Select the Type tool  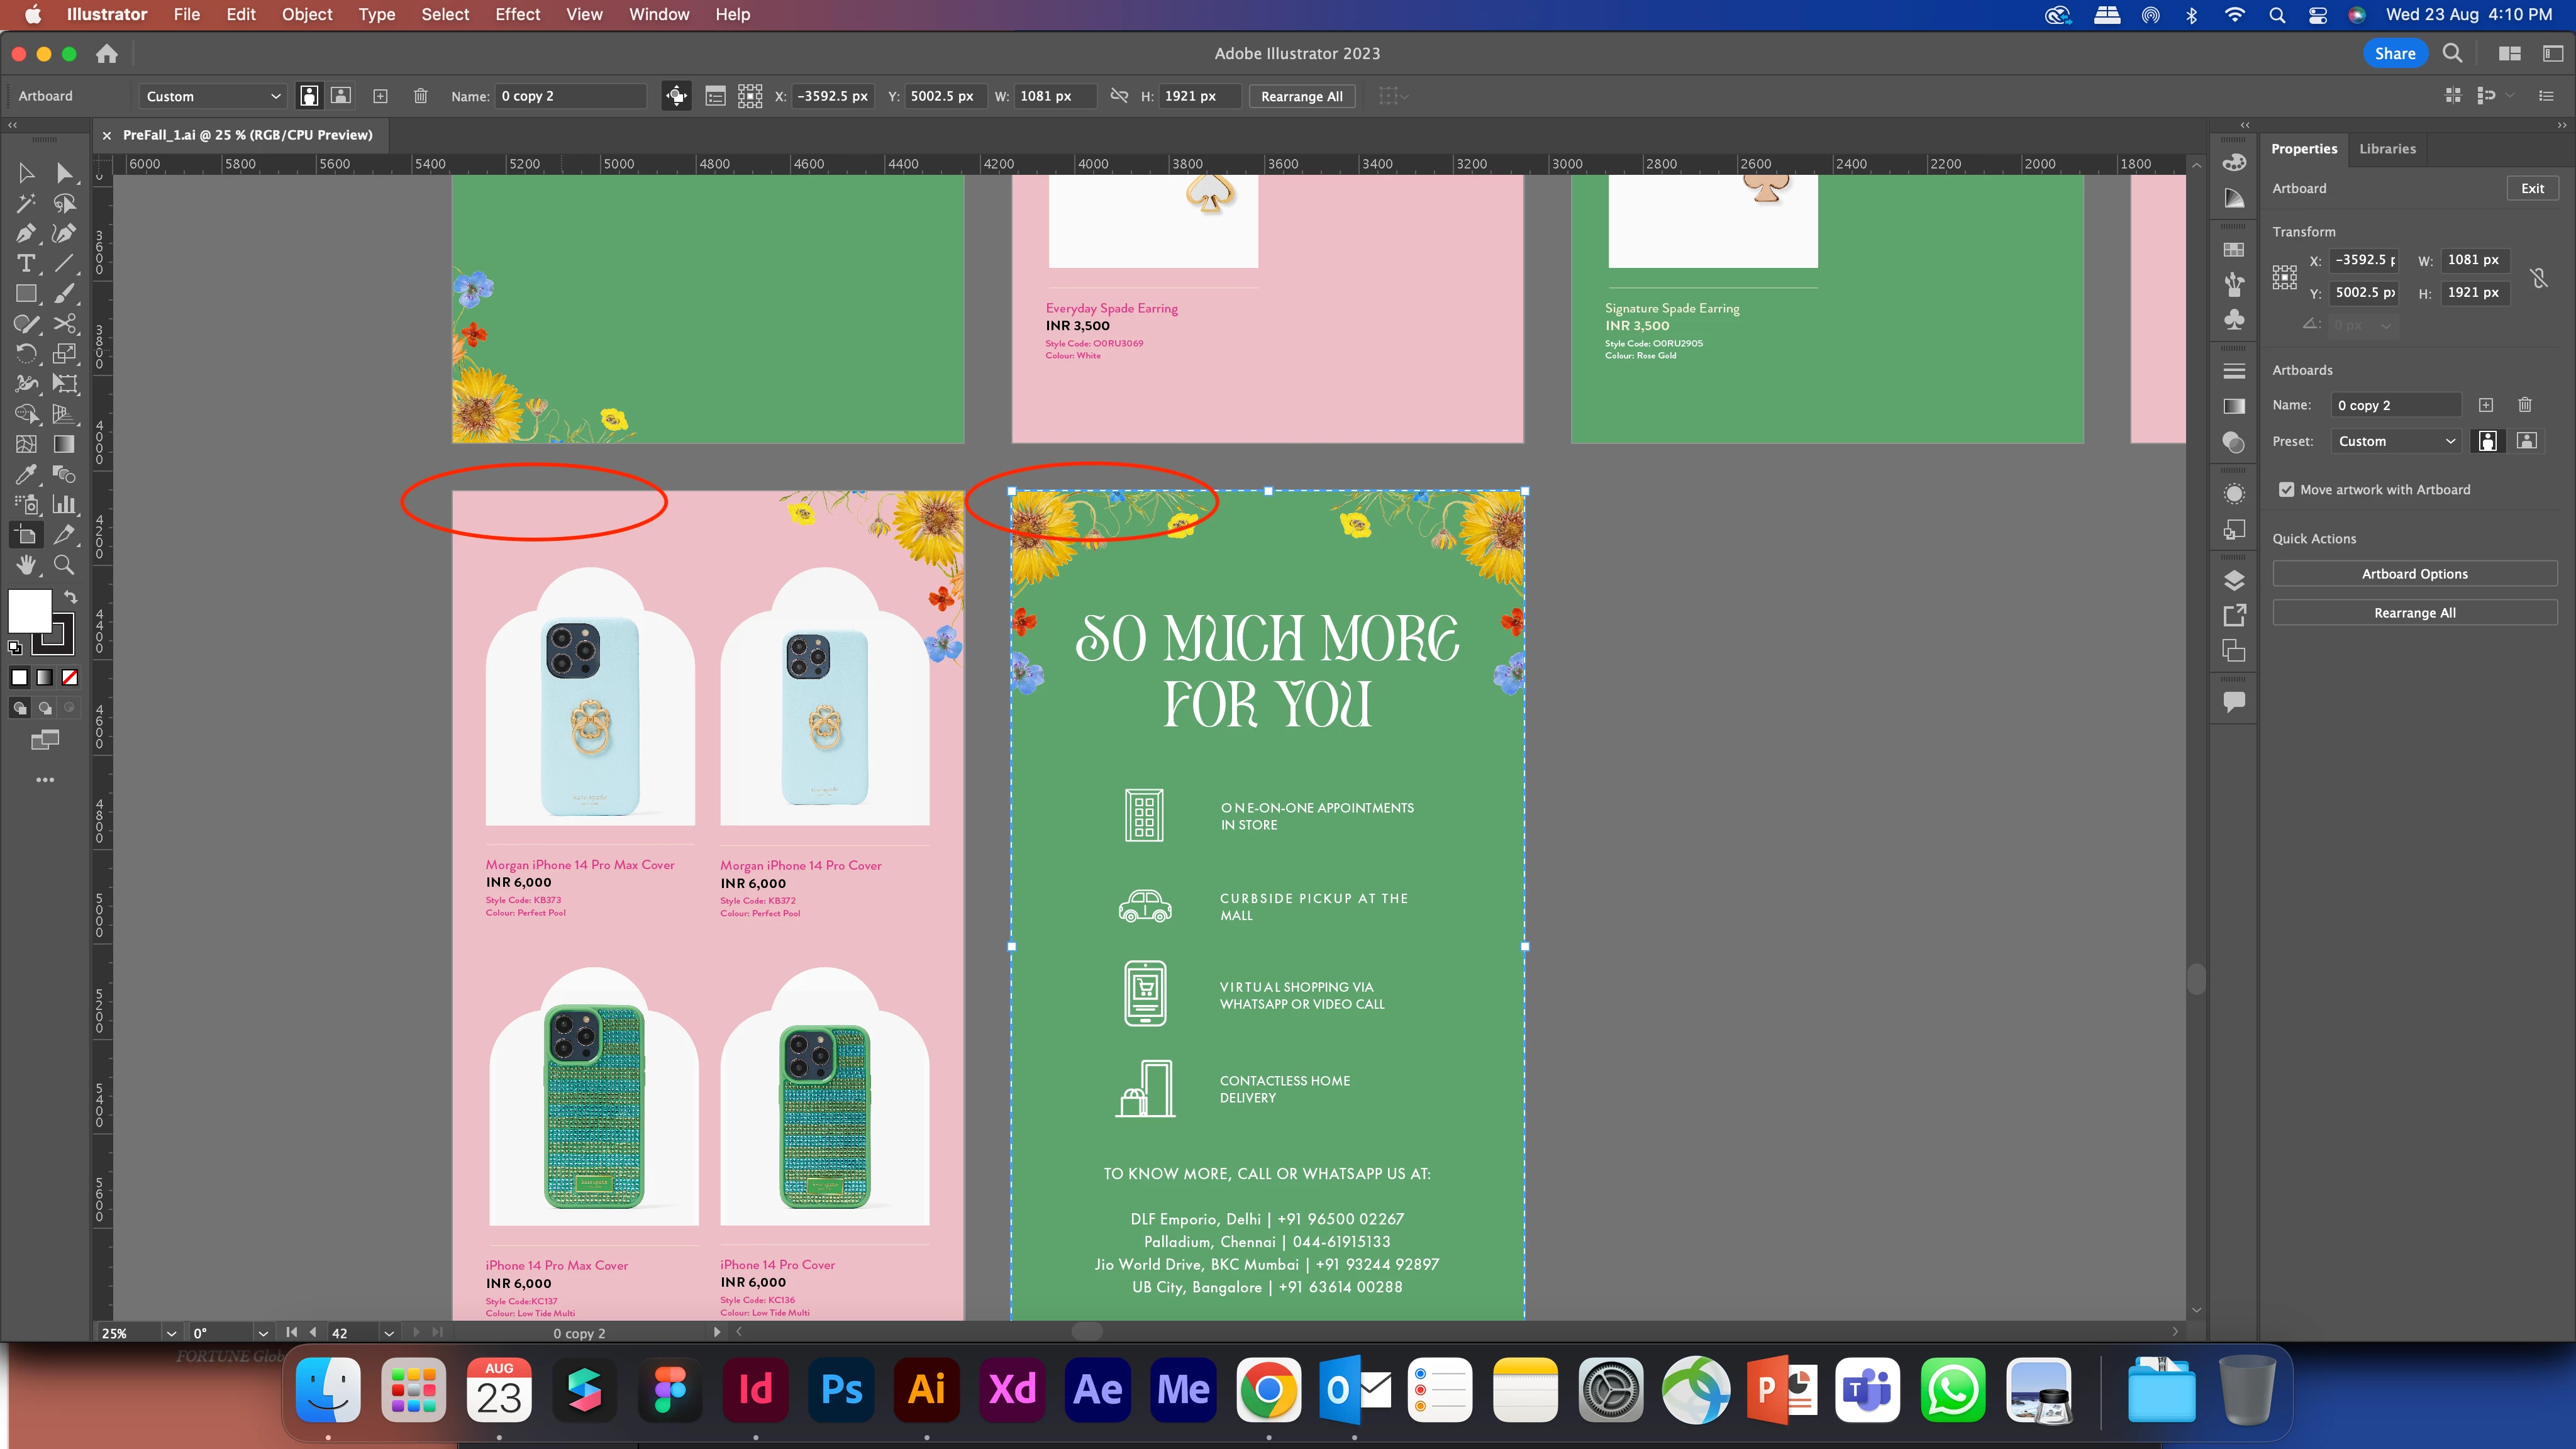tap(26, 264)
